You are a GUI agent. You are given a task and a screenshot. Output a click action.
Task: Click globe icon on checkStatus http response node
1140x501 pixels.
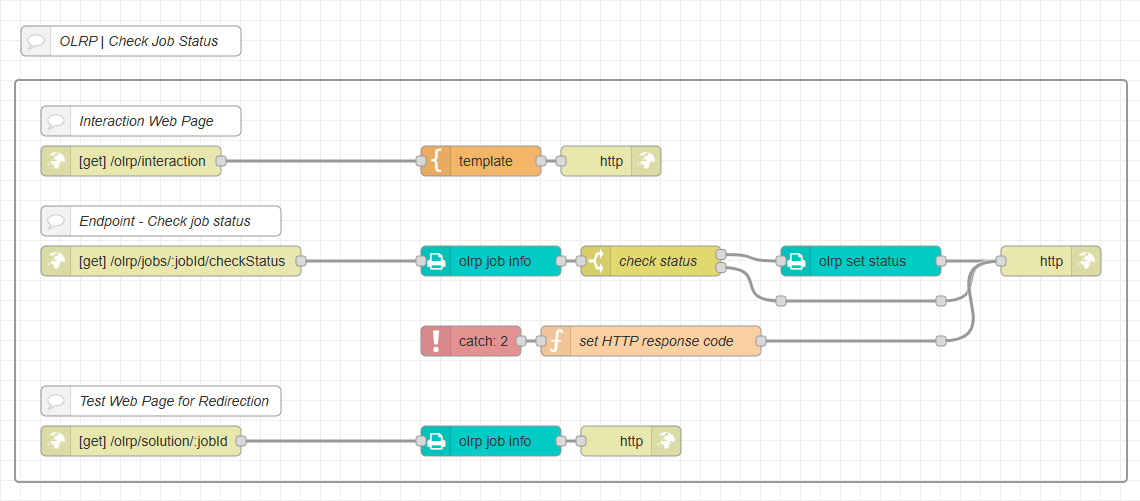pyautogui.click(x=1085, y=261)
